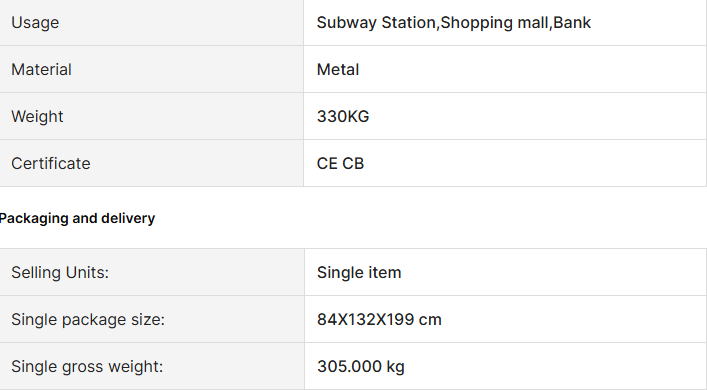Viewport: 707px width, 390px height.
Task: Click the blank space right of CE CB
Action: [534, 163]
